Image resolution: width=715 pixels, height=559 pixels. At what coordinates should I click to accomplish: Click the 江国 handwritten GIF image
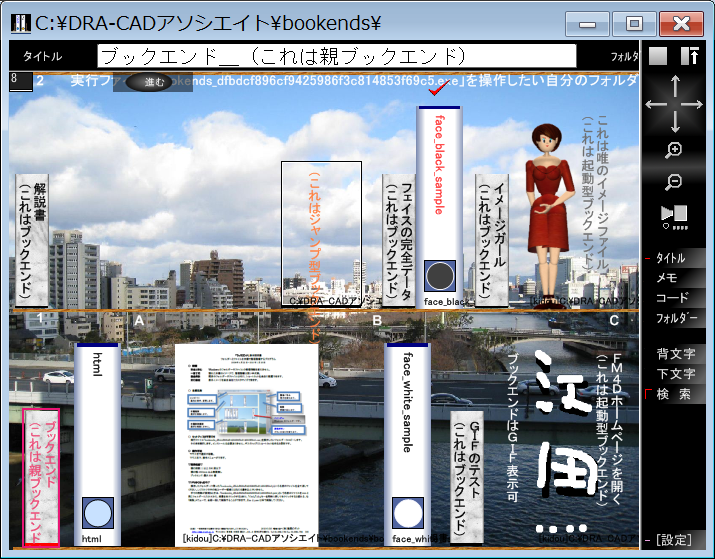pos(565,440)
